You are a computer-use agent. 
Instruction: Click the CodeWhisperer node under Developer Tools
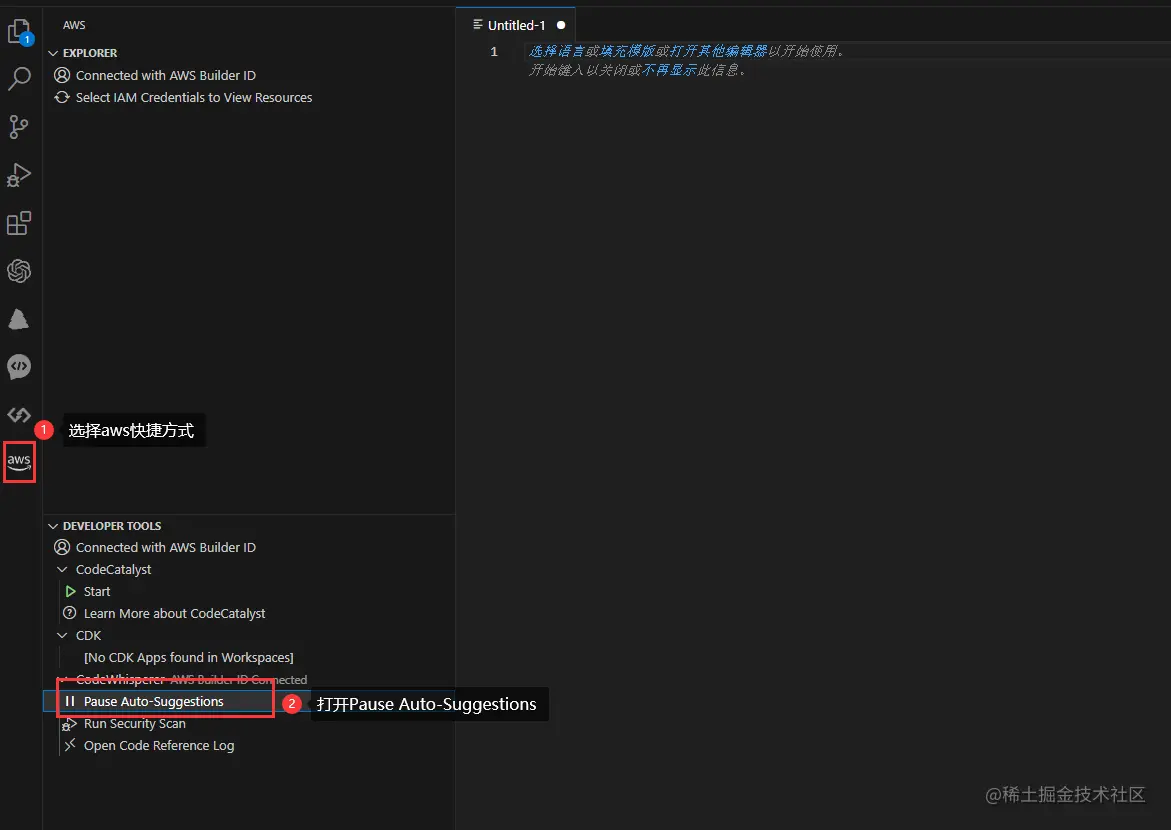click(x=119, y=680)
